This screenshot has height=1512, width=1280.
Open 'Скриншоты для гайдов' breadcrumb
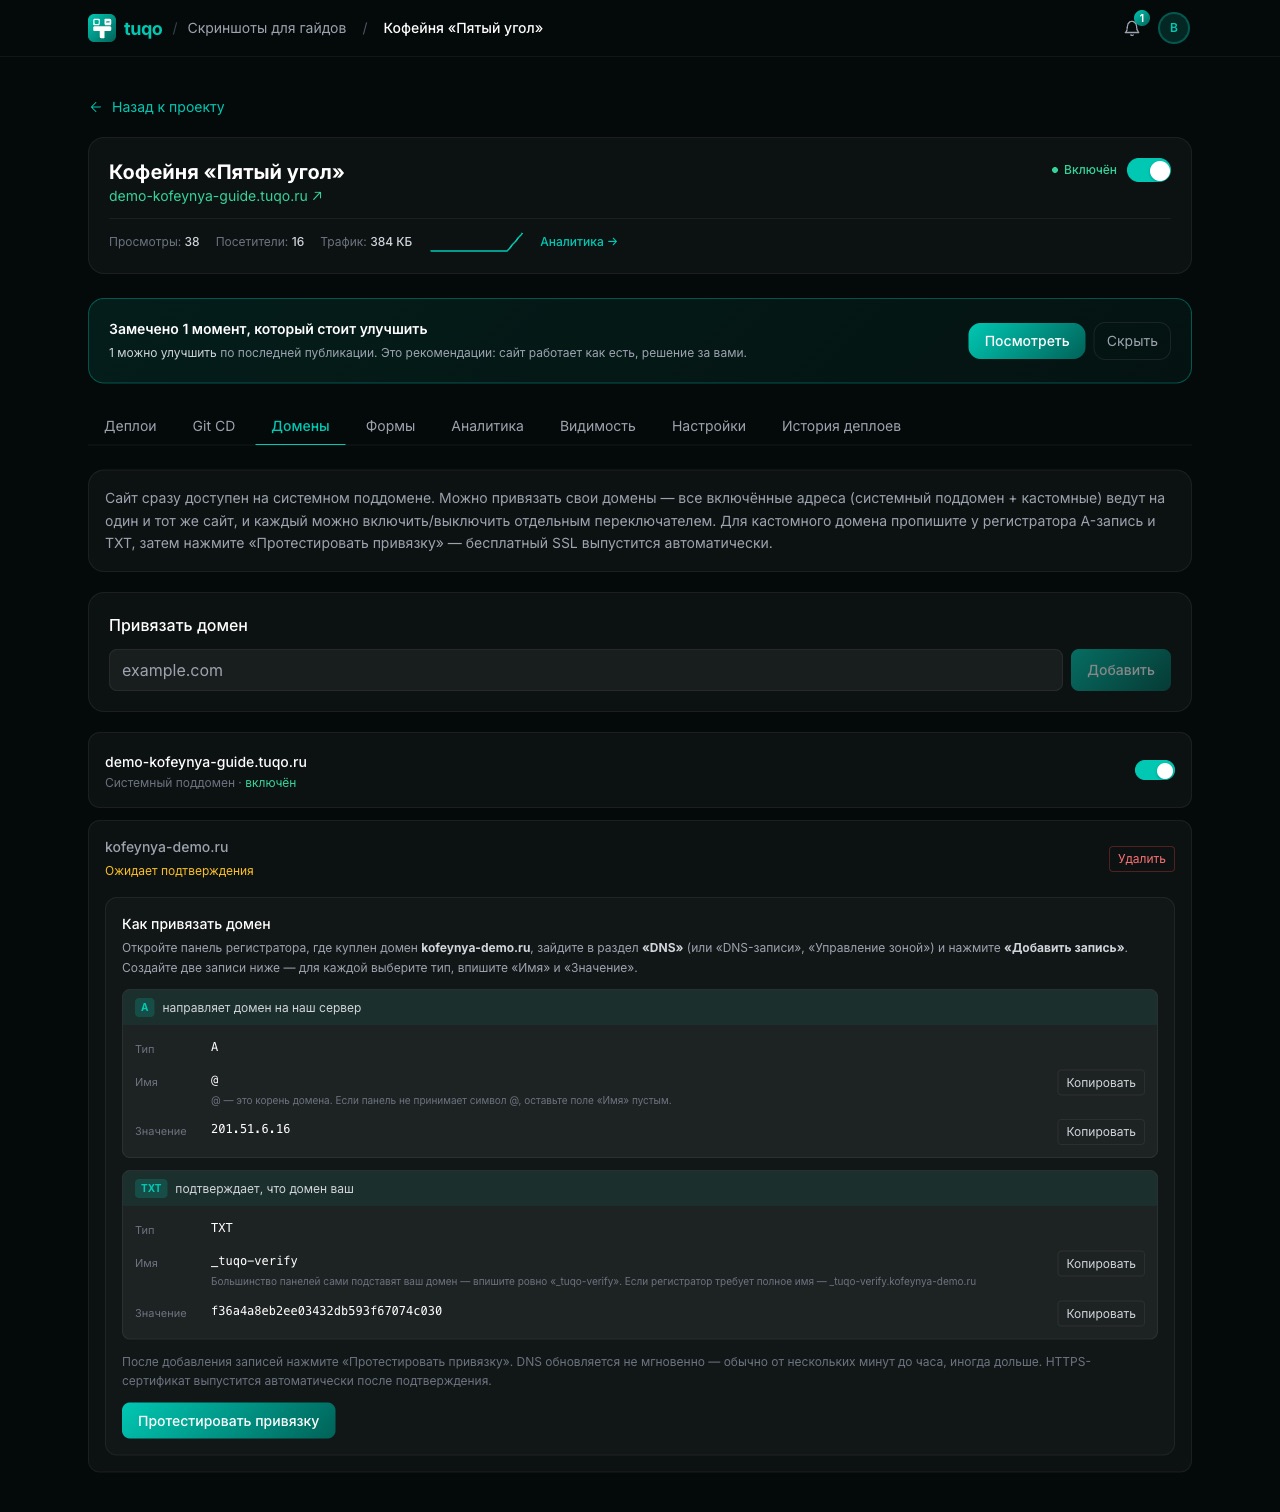[267, 28]
